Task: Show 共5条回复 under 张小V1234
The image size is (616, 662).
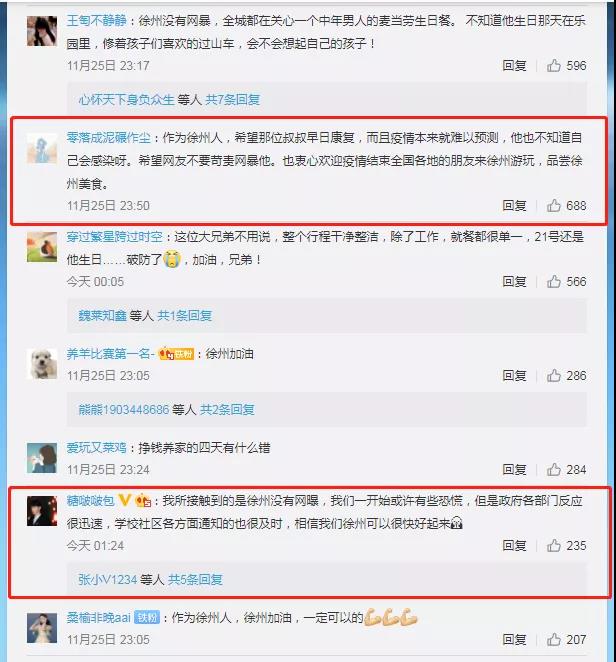Action: pos(195,579)
